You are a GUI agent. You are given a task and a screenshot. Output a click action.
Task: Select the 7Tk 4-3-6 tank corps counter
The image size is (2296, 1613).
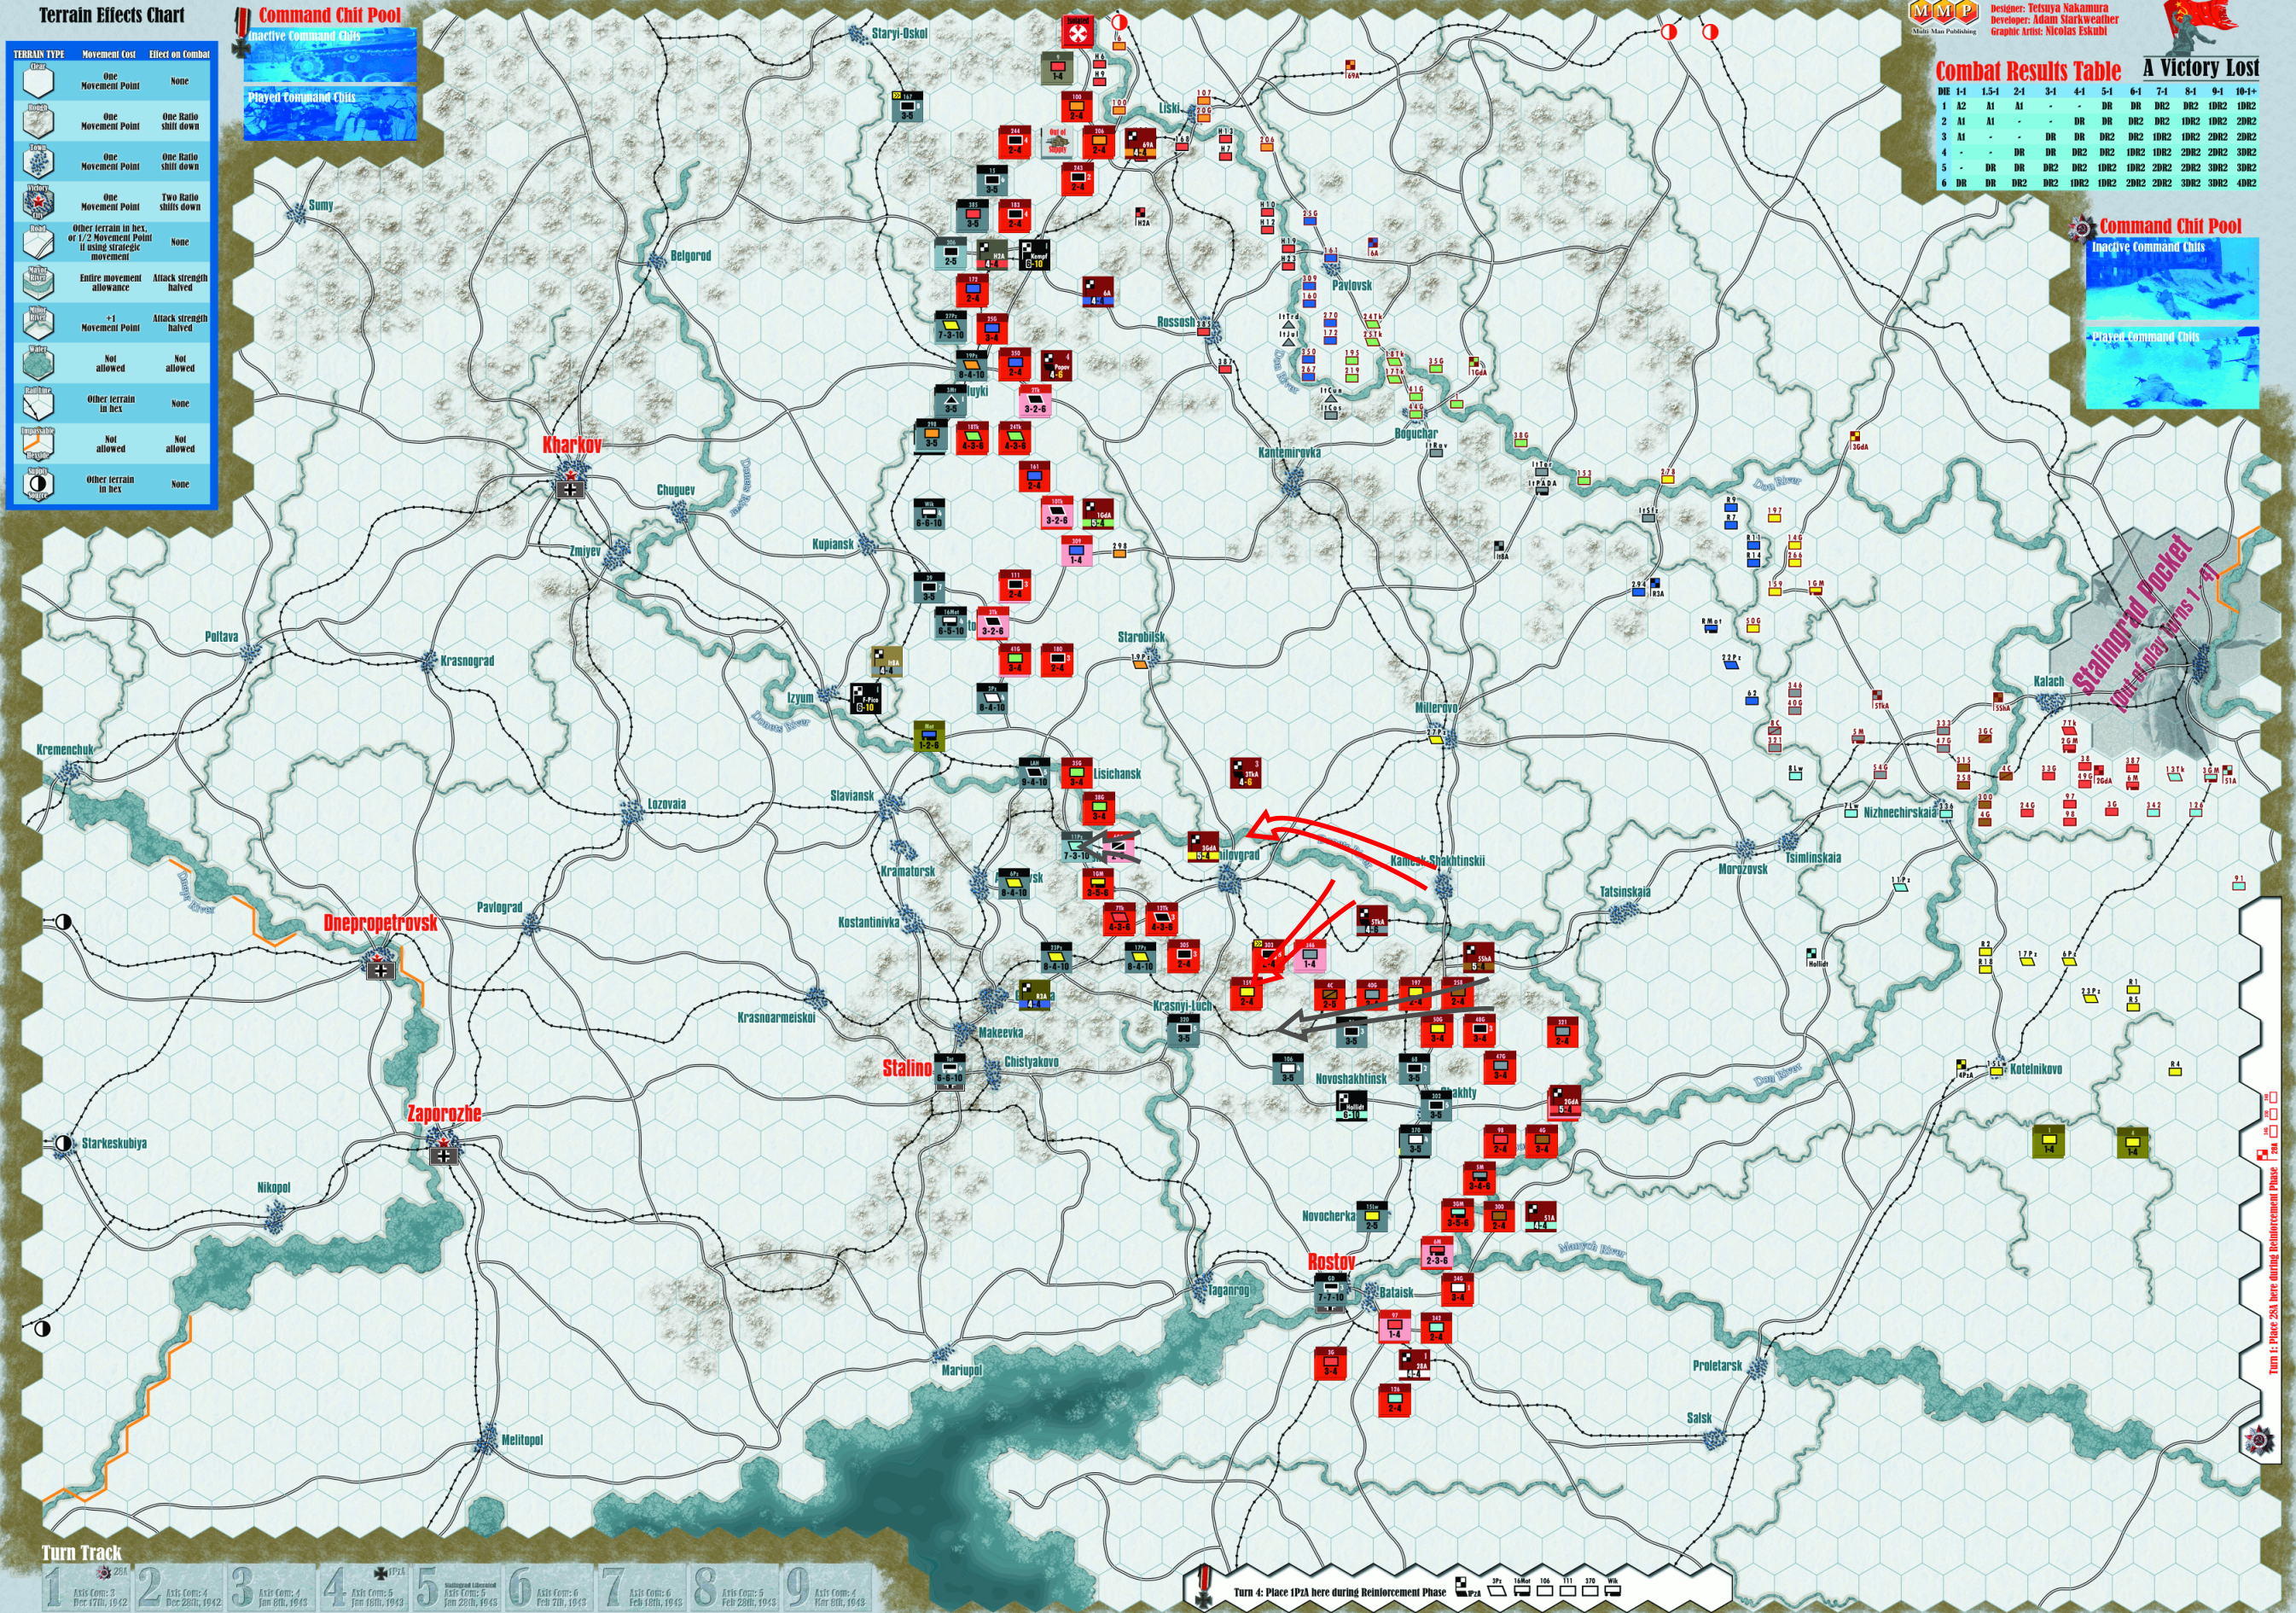(1120, 920)
